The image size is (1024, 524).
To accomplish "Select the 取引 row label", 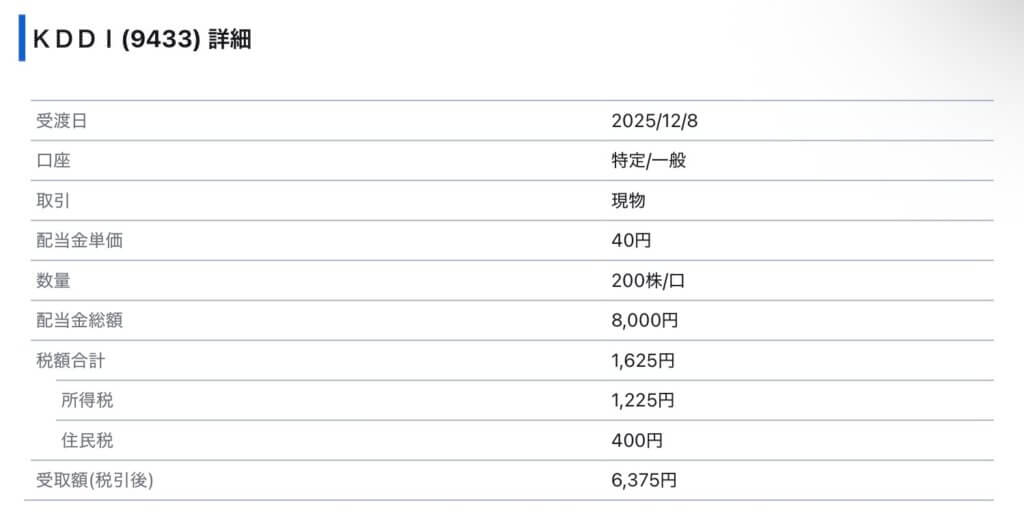I will tap(53, 201).
